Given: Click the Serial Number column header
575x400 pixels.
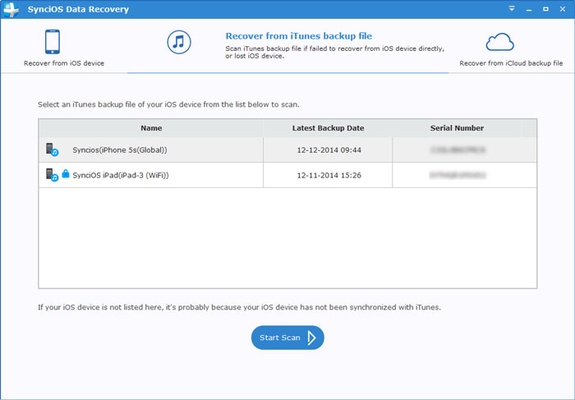Looking at the screenshot, I should [457, 128].
